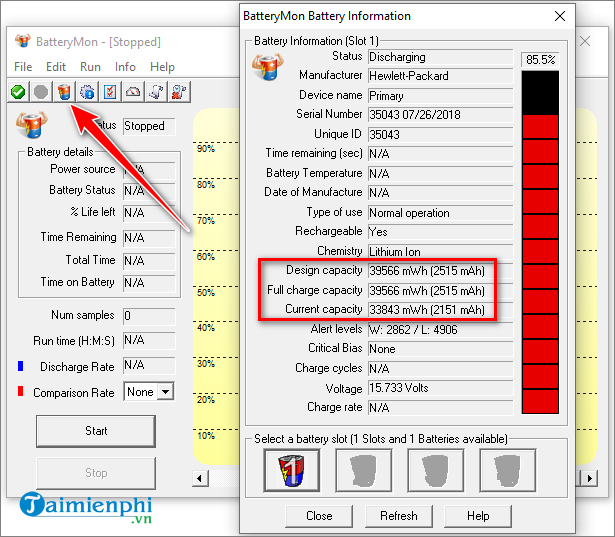Click the 85.5% percentage label
The height and width of the screenshot is (537, 615).
click(x=540, y=60)
